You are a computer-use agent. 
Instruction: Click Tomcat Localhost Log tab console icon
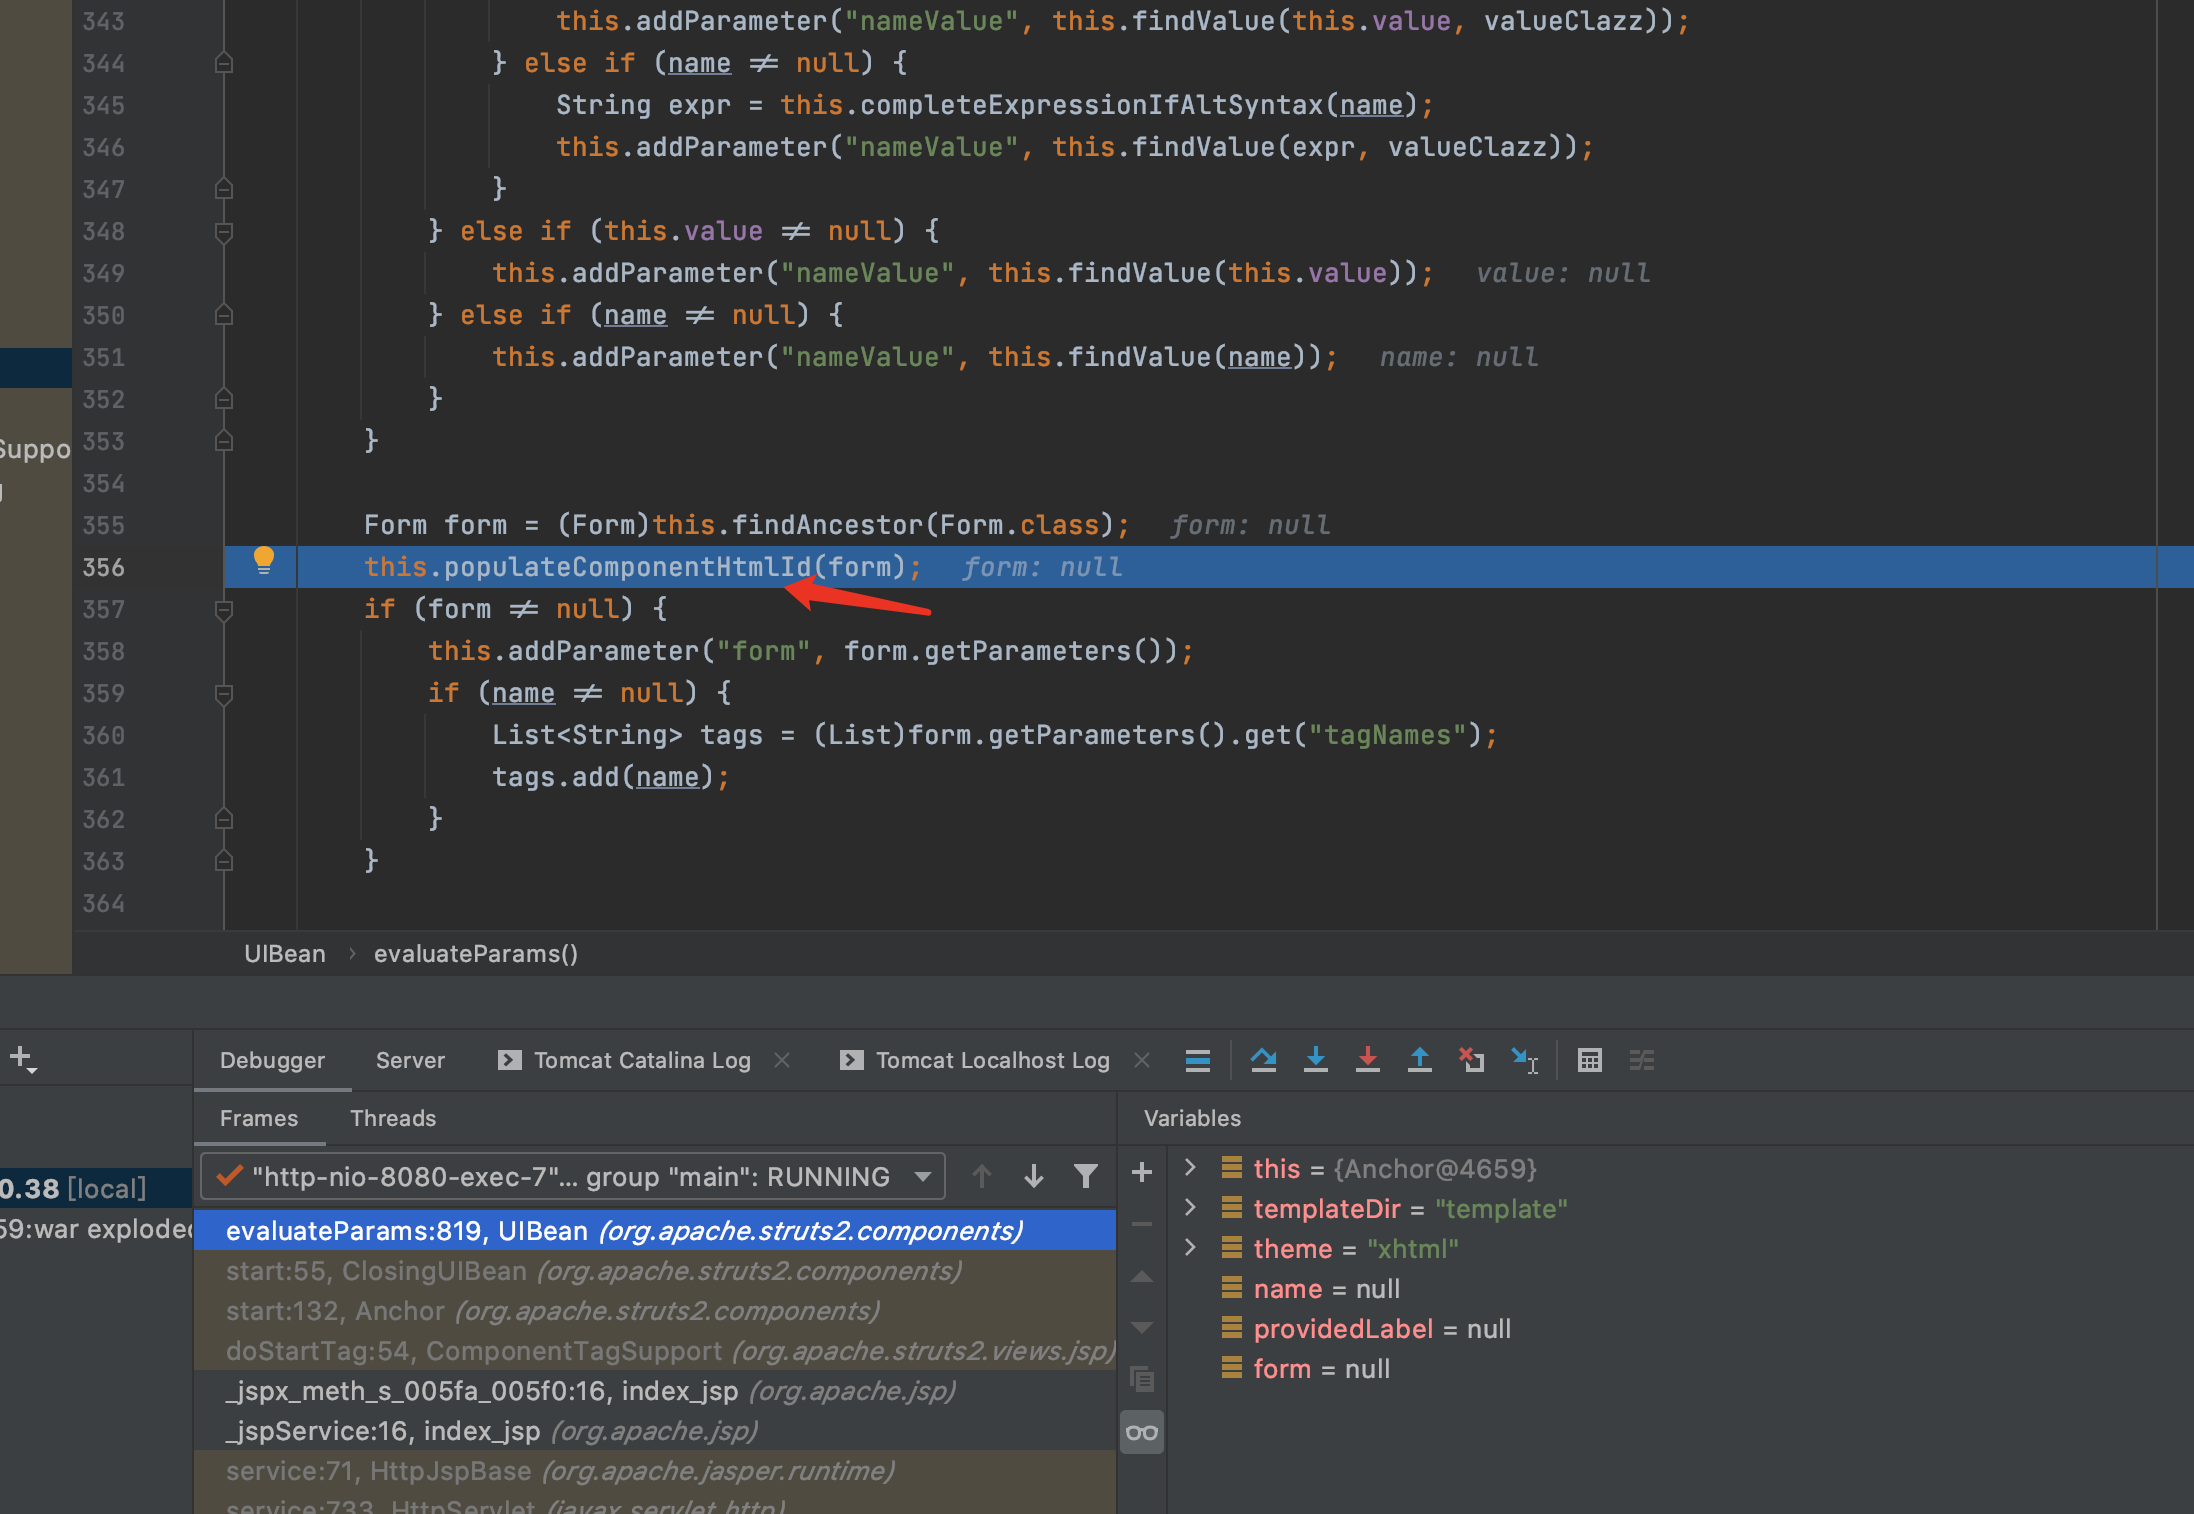852,1060
